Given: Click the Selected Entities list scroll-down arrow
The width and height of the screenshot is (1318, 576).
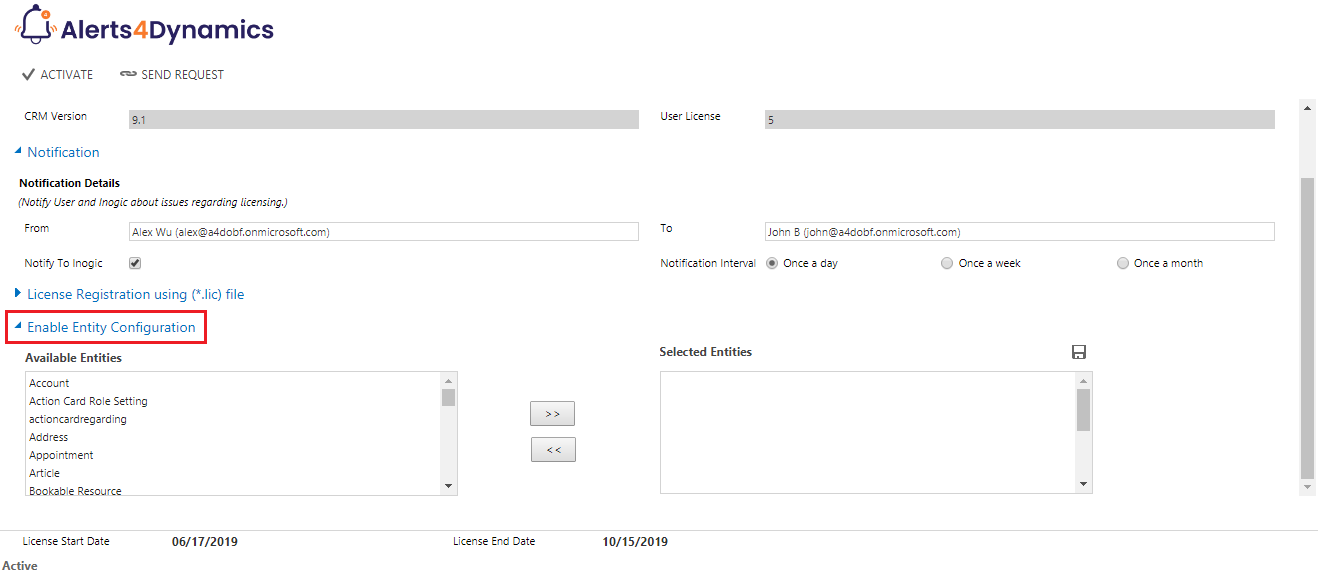Looking at the screenshot, I should 1083,485.
